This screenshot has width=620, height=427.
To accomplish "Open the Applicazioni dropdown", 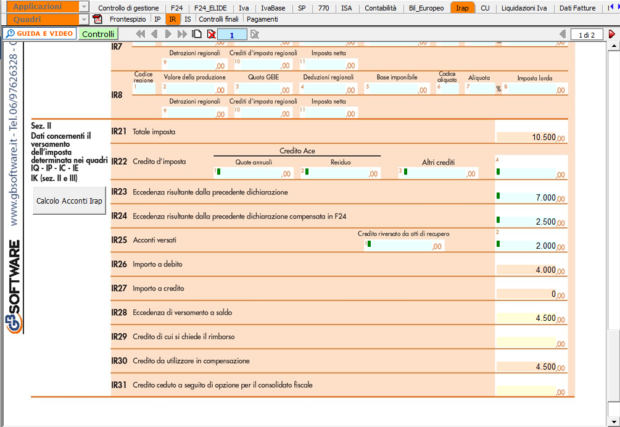I will tap(45, 6).
